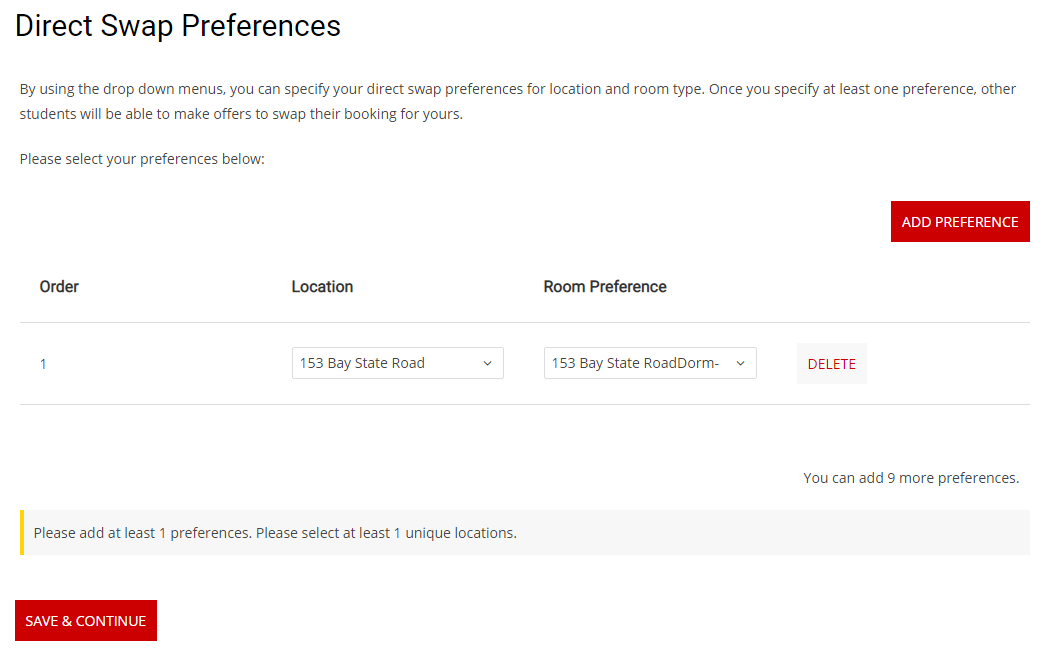Click the yellow accent bar on the warning notice

pos(22,533)
